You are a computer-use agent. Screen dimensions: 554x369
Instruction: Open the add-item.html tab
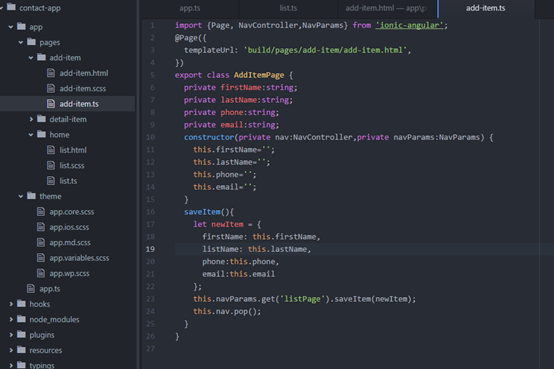click(x=386, y=8)
